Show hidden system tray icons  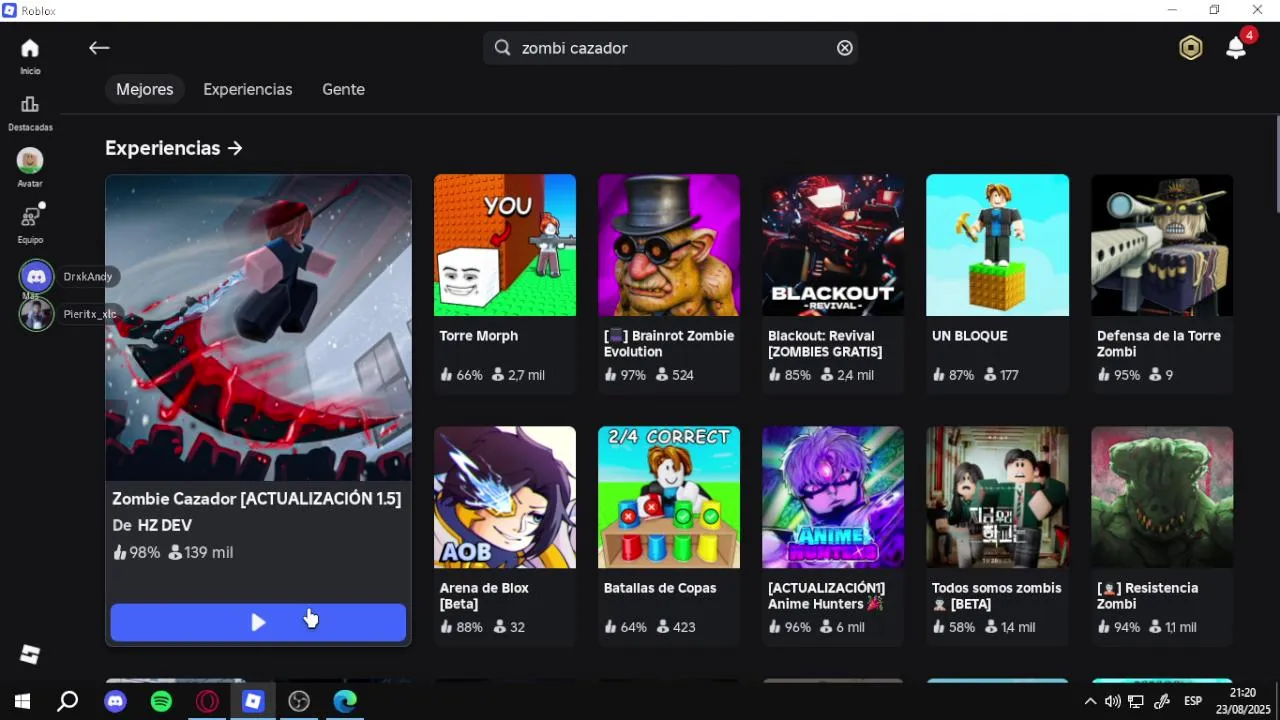click(x=1090, y=702)
